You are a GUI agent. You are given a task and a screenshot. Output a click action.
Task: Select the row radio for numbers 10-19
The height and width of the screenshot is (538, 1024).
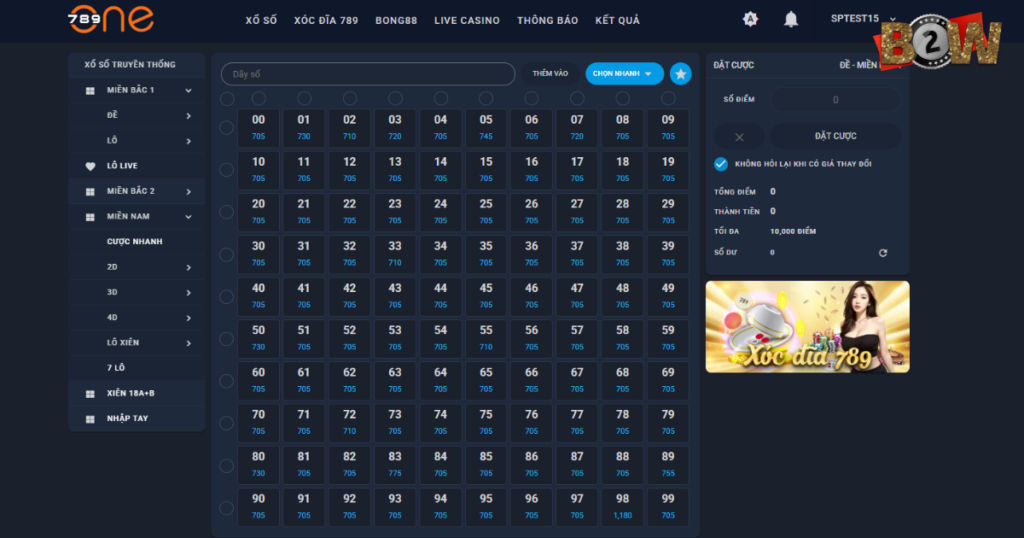[x=227, y=170]
